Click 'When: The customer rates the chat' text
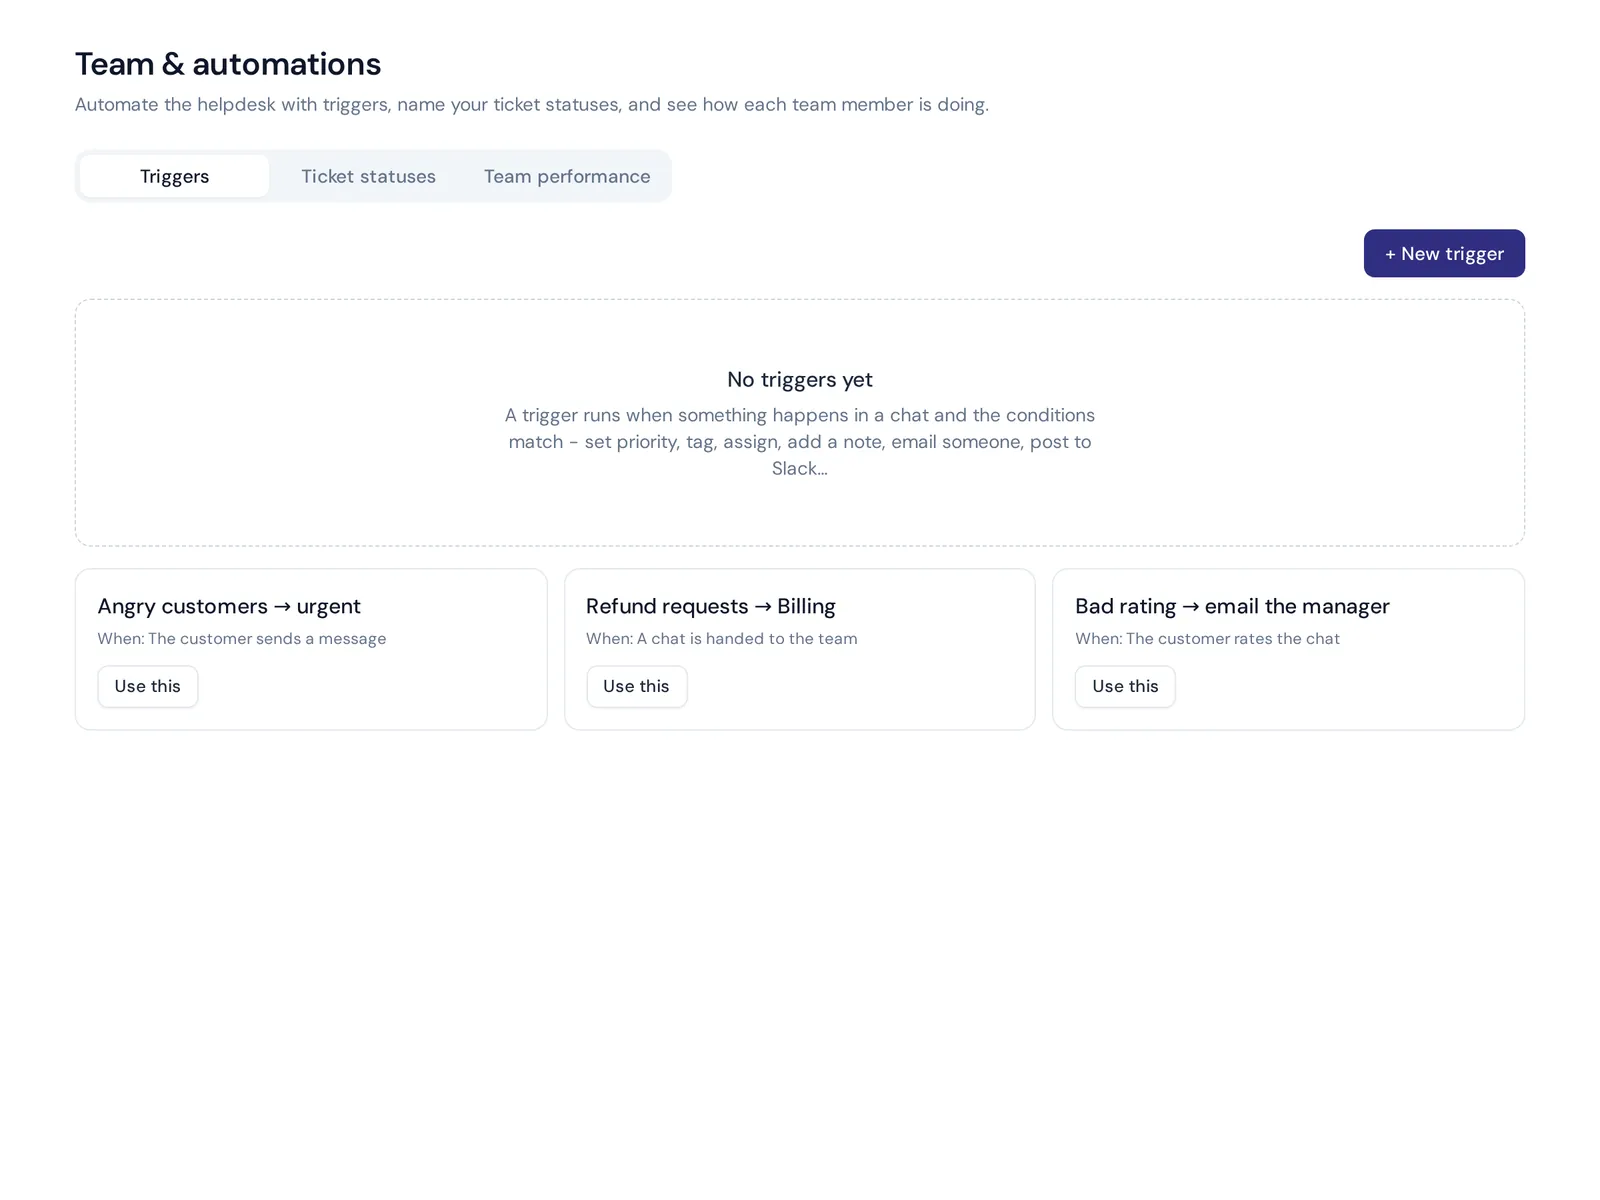 (x=1207, y=639)
